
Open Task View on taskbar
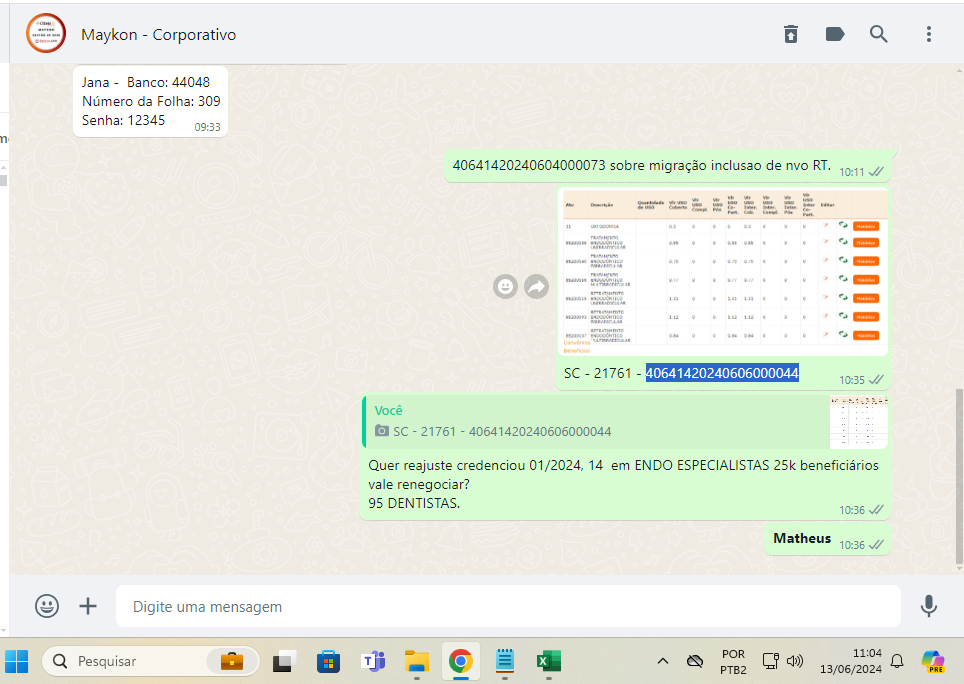pos(285,661)
